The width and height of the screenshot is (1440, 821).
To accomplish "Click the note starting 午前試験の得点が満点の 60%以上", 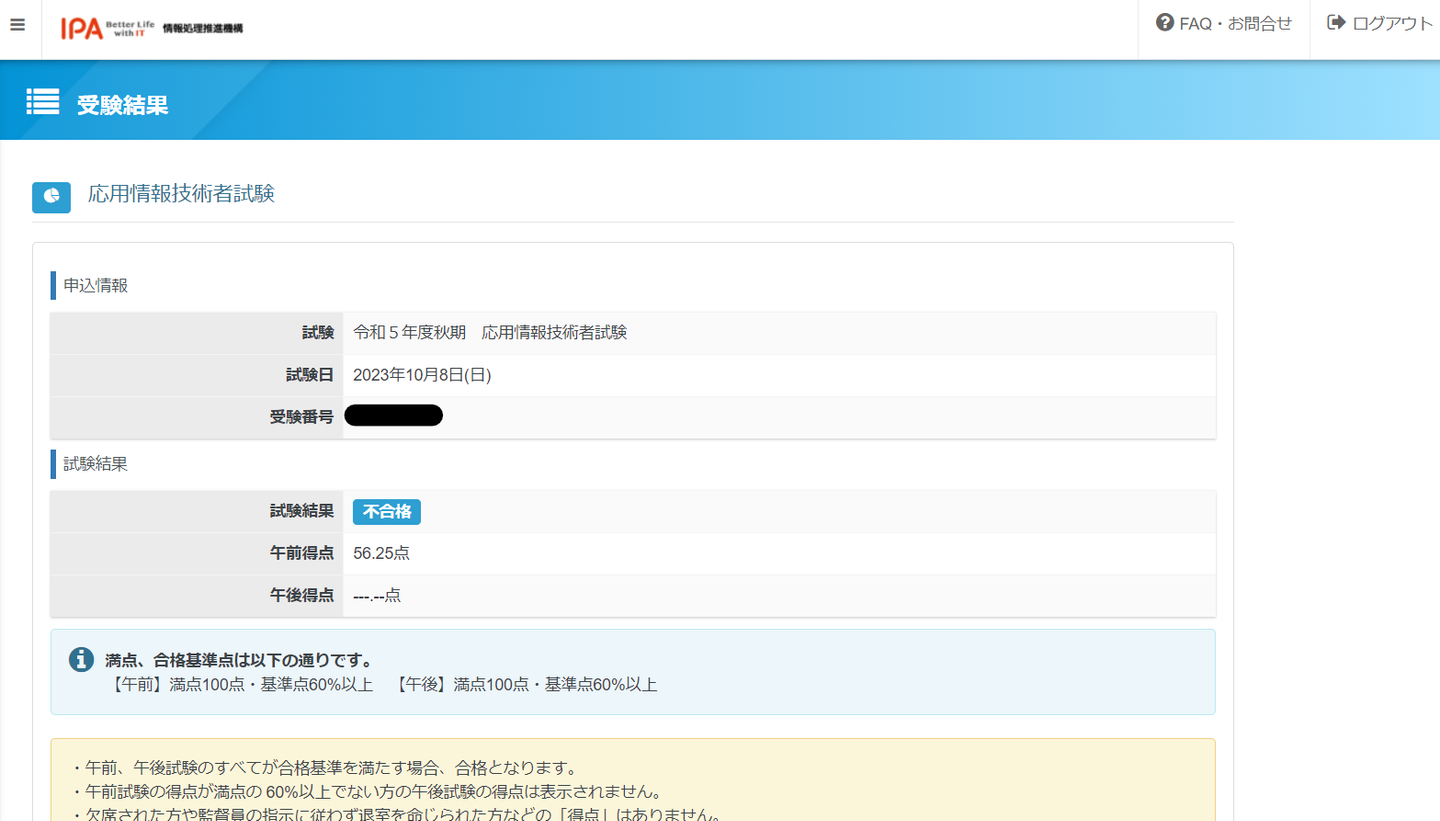I will click(x=367, y=792).
